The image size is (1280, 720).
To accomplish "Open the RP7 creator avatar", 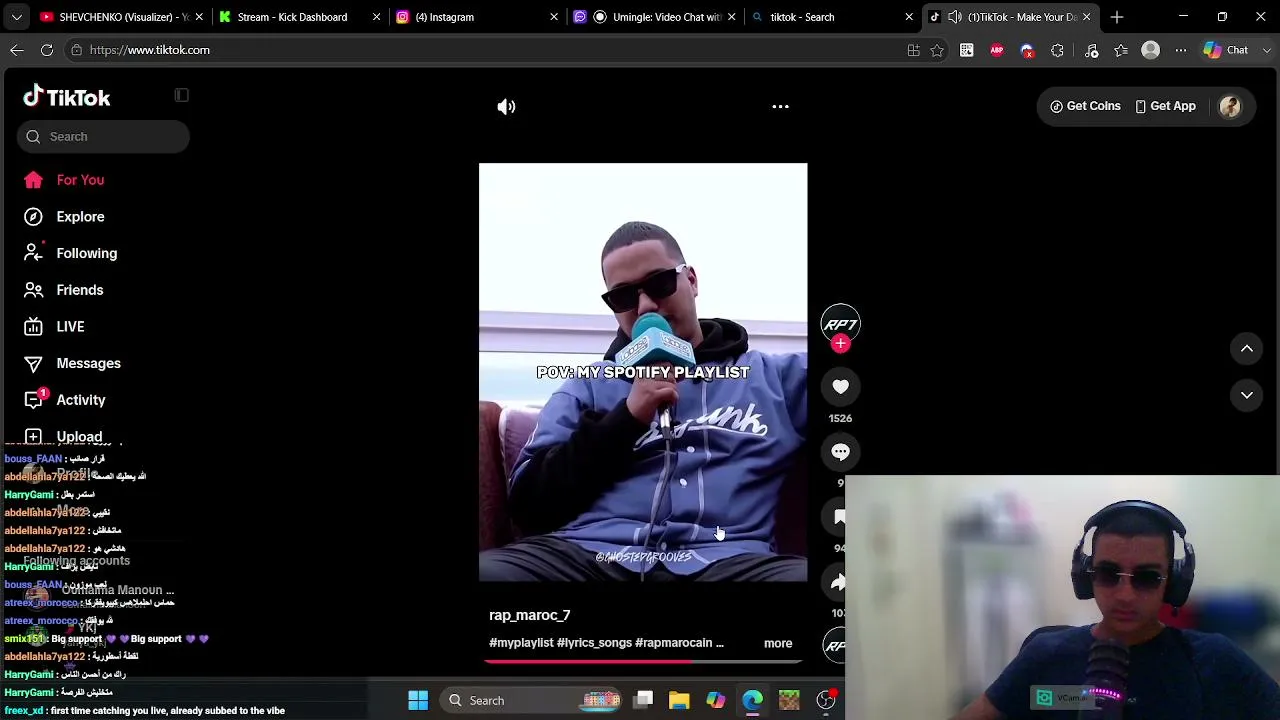I will point(840,323).
